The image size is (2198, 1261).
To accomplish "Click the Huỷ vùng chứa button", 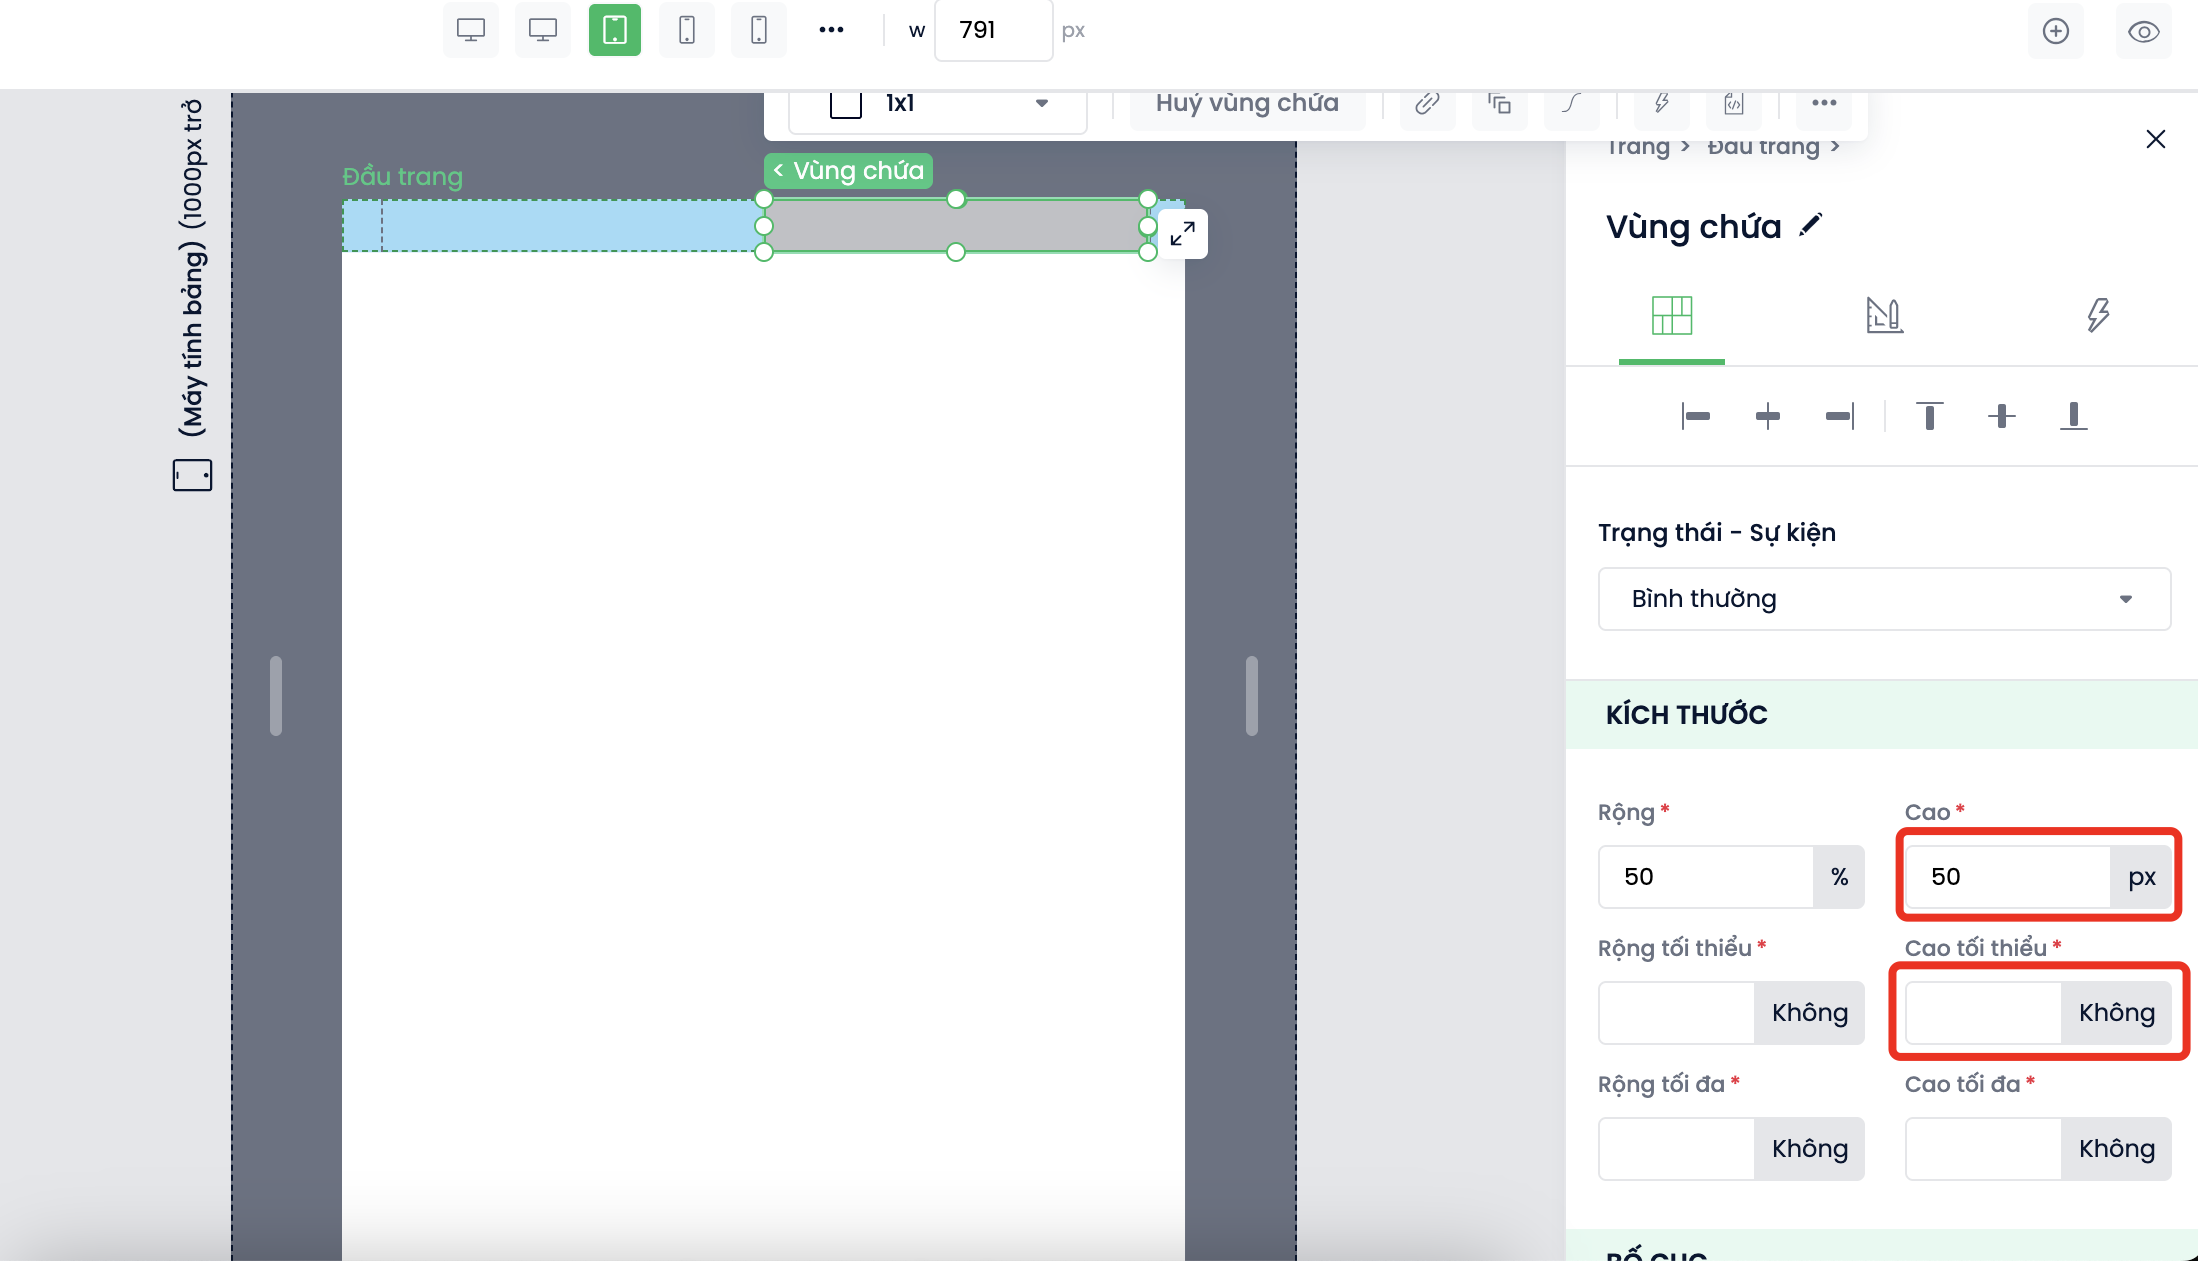I will pyautogui.click(x=1247, y=103).
